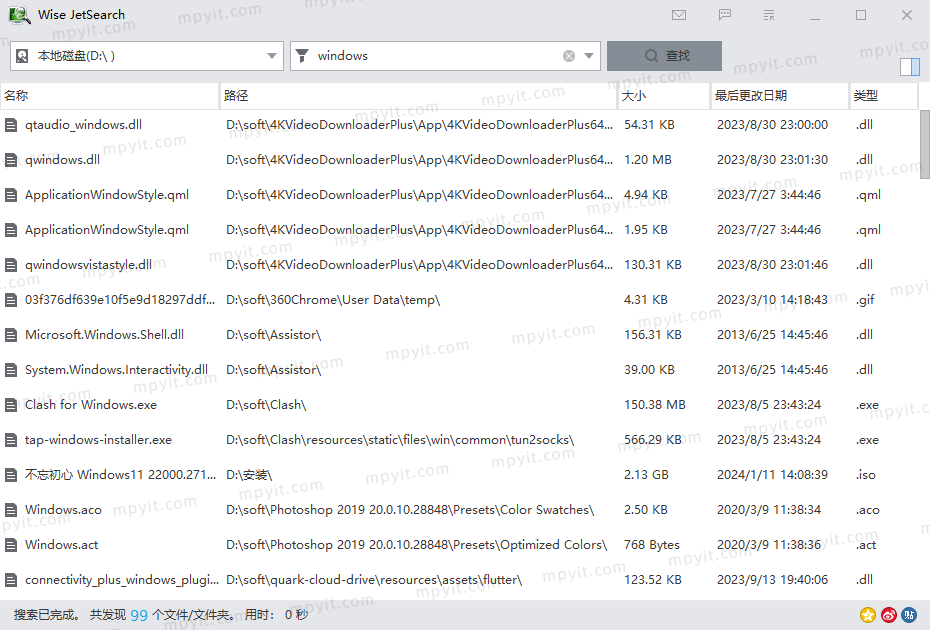Open the feedback chat bubble icon
Image resolution: width=930 pixels, height=630 pixels.
[724, 15]
